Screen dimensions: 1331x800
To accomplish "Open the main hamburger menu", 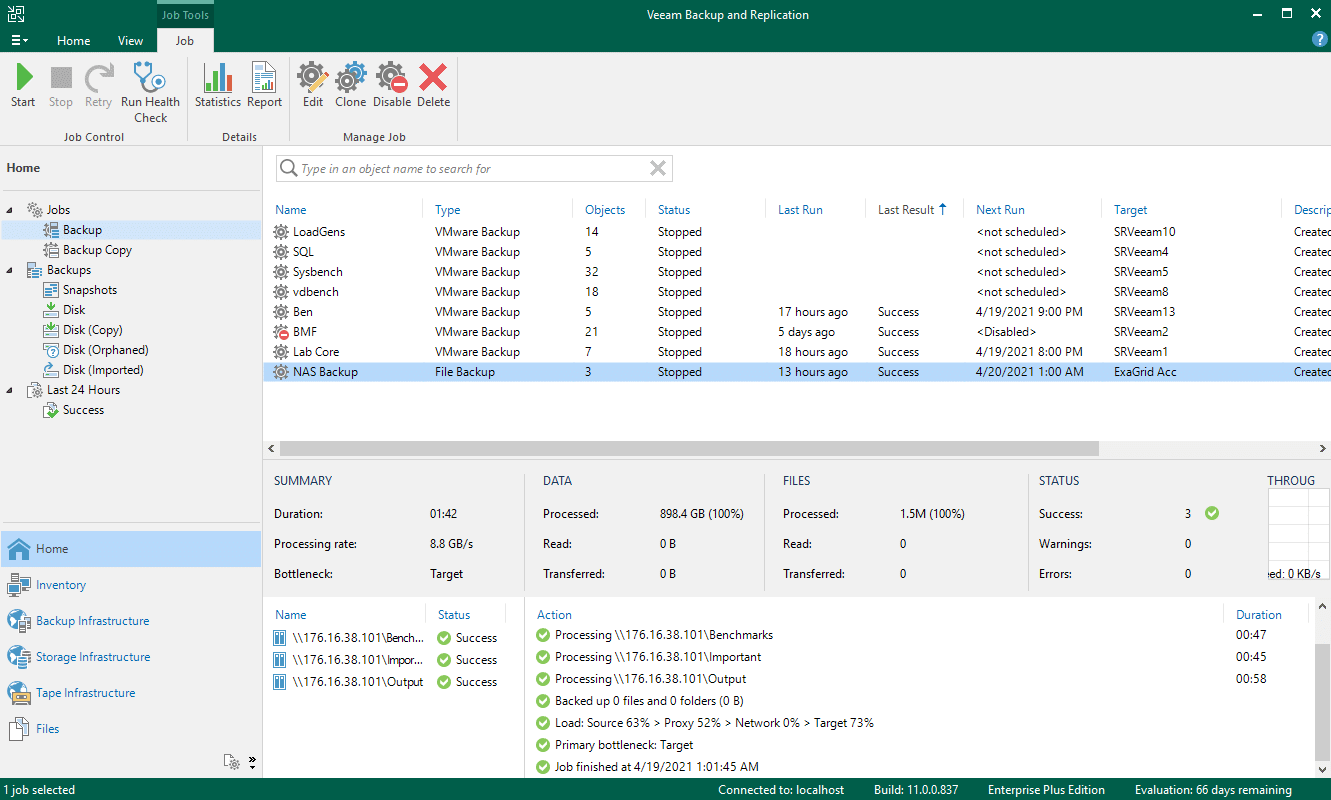I will 19,41.
